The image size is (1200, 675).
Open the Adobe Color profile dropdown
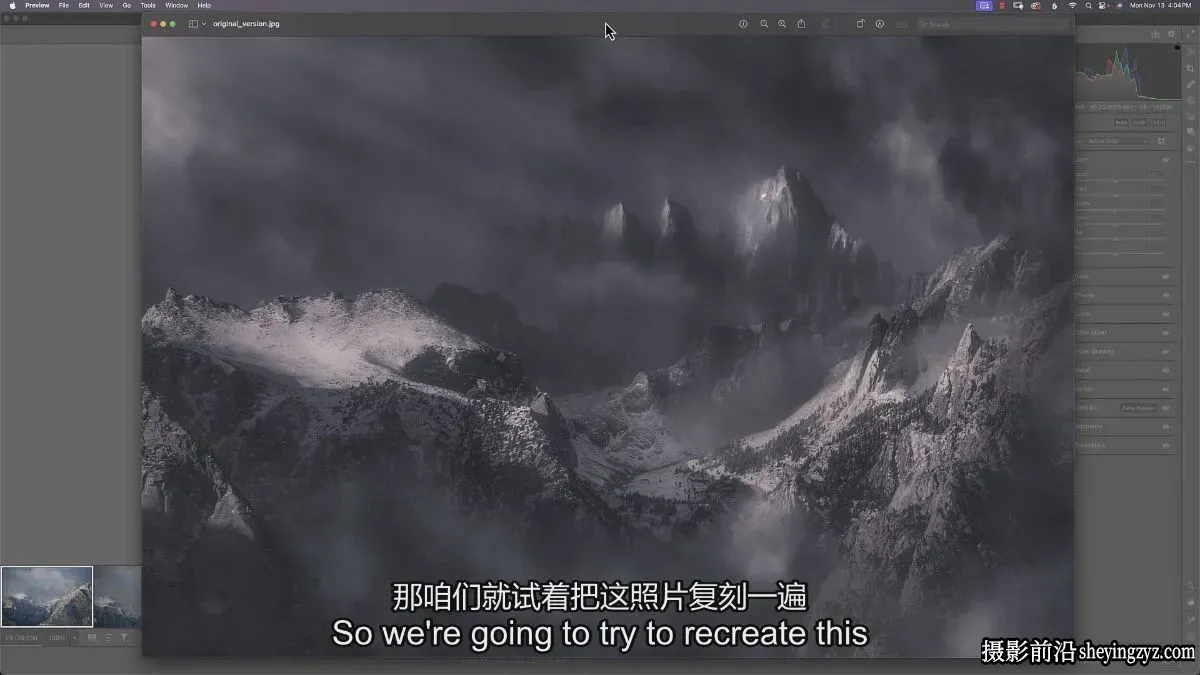[x=1117, y=141]
